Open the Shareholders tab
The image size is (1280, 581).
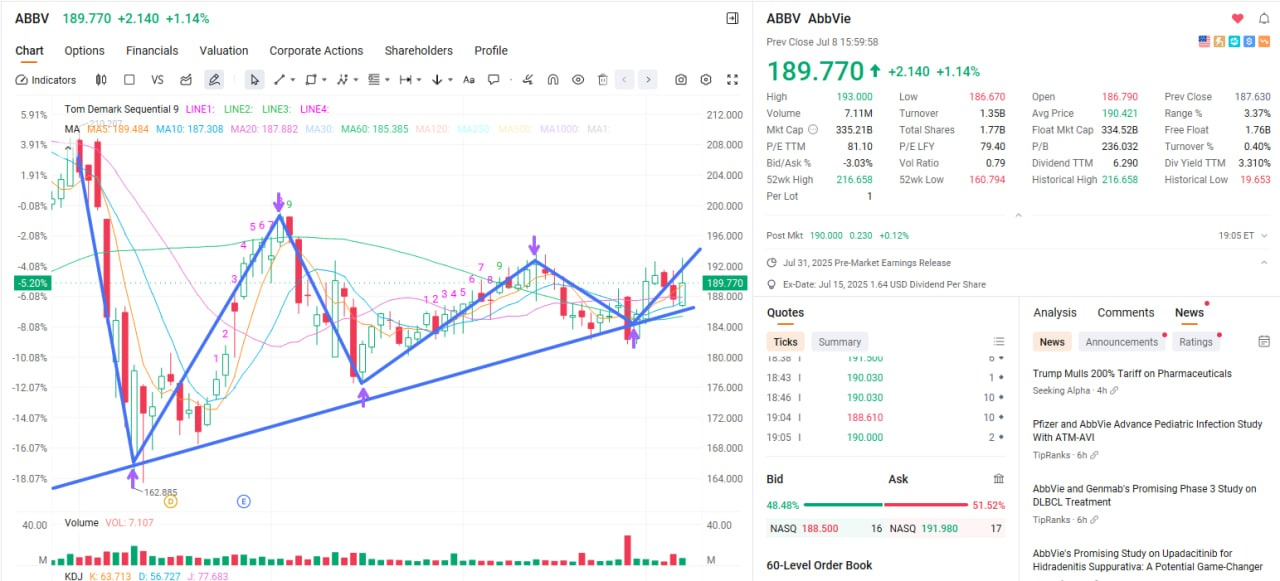[419, 51]
